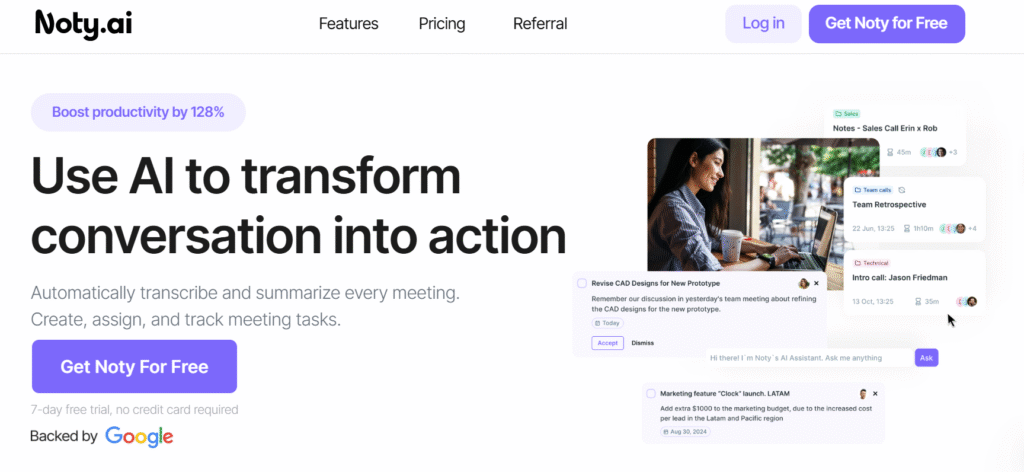The image size is (1024, 472).
Task: Click header Get Noty for Free button
Action: coord(886,24)
